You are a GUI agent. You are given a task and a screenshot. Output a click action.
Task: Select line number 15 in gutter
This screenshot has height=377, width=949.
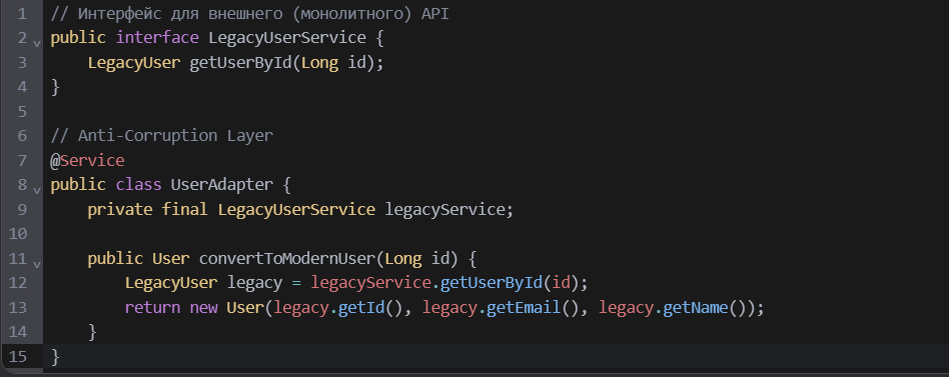tap(18, 356)
